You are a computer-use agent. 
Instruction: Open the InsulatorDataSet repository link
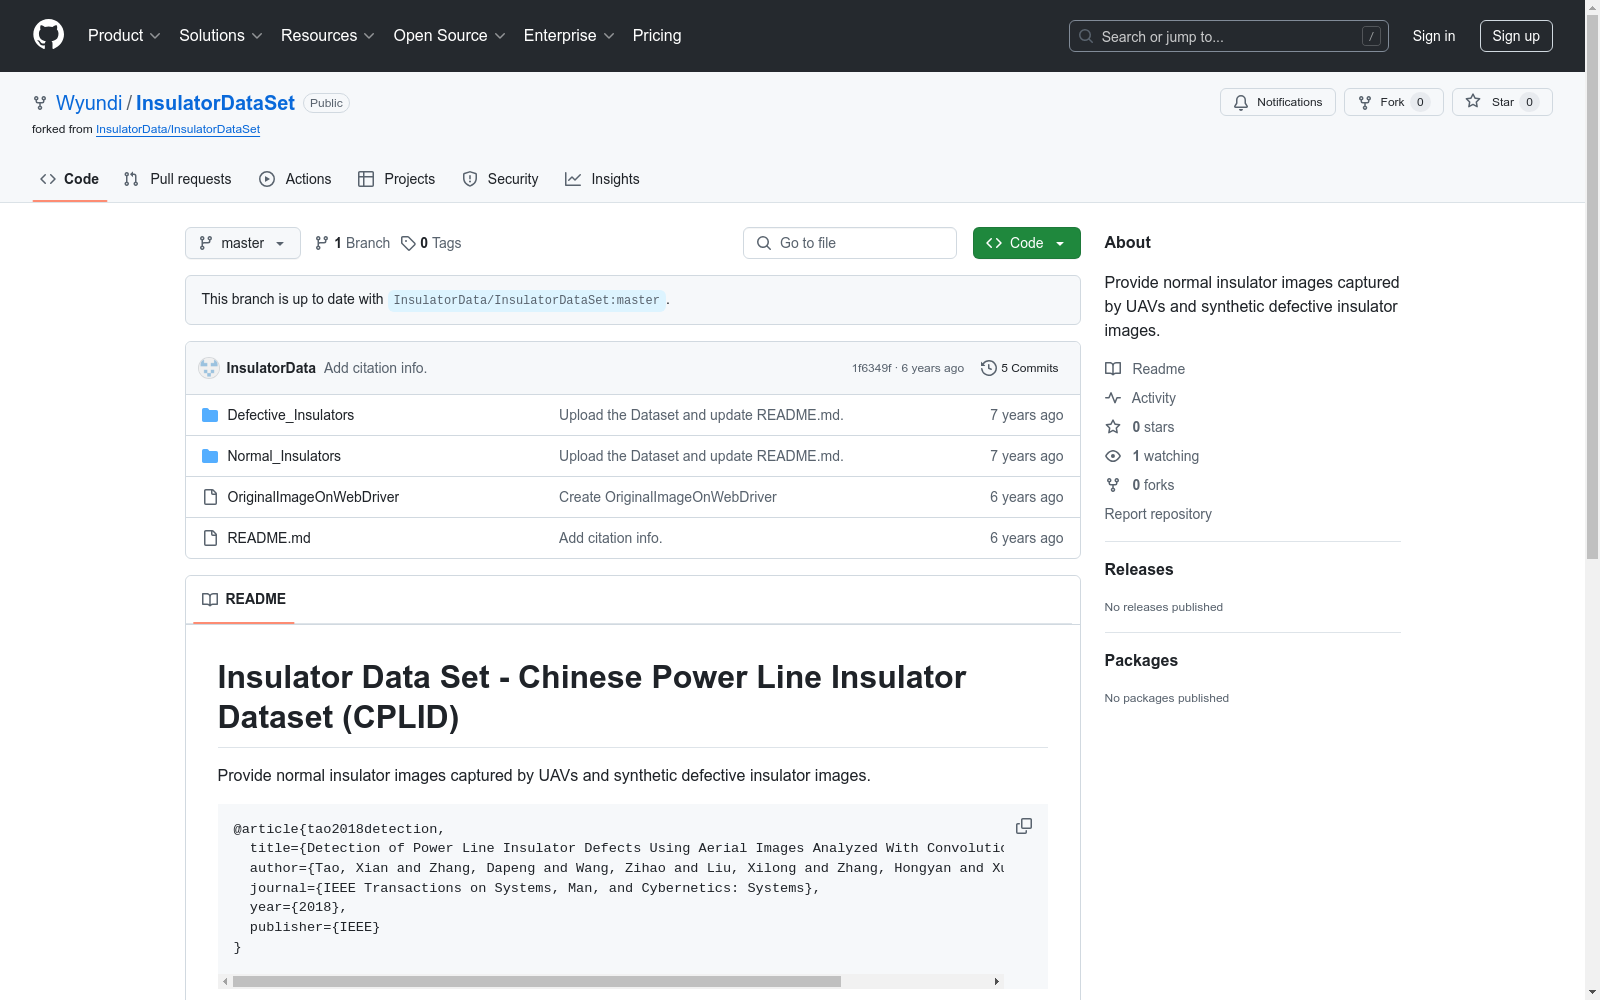pos(215,103)
